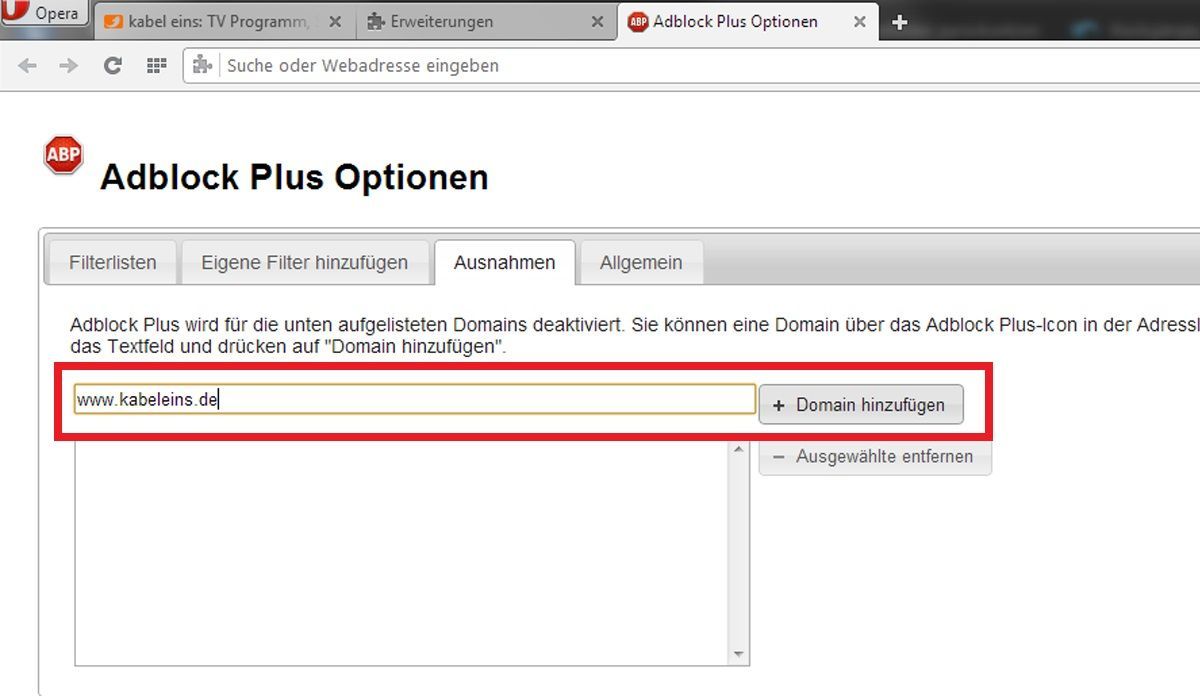
Task: Open a new tab with plus icon
Action: [899, 22]
